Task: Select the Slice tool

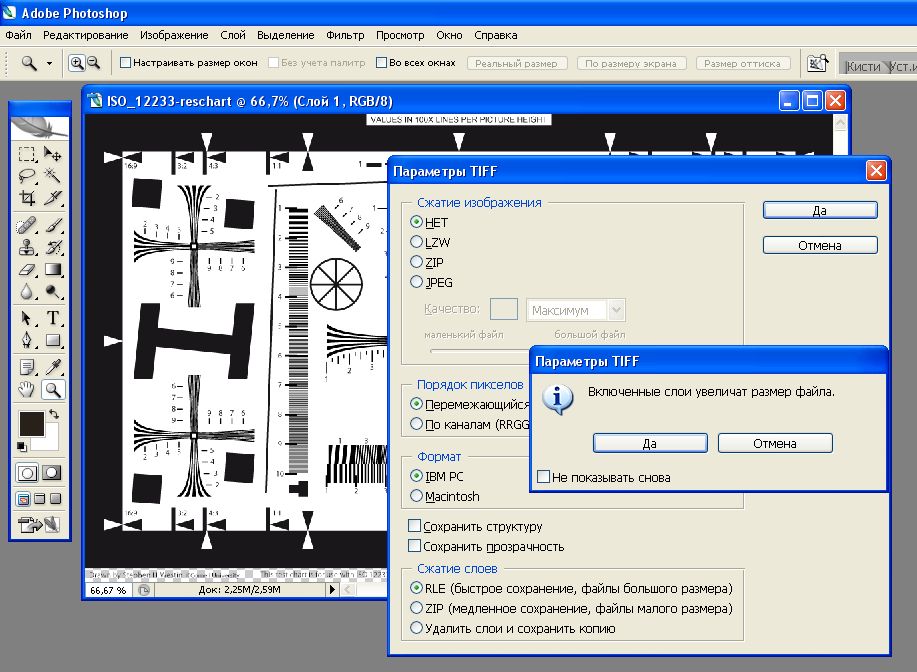Action: pyautogui.click(x=53, y=198)
